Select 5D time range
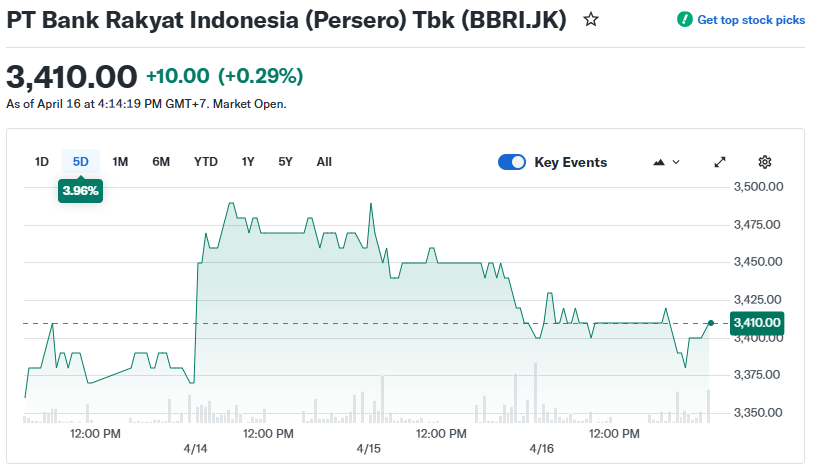 coord(81,162)
